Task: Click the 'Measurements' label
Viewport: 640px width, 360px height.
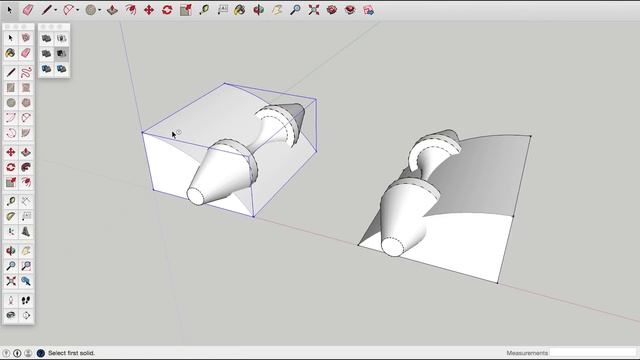Action: (x=527, y=353)
